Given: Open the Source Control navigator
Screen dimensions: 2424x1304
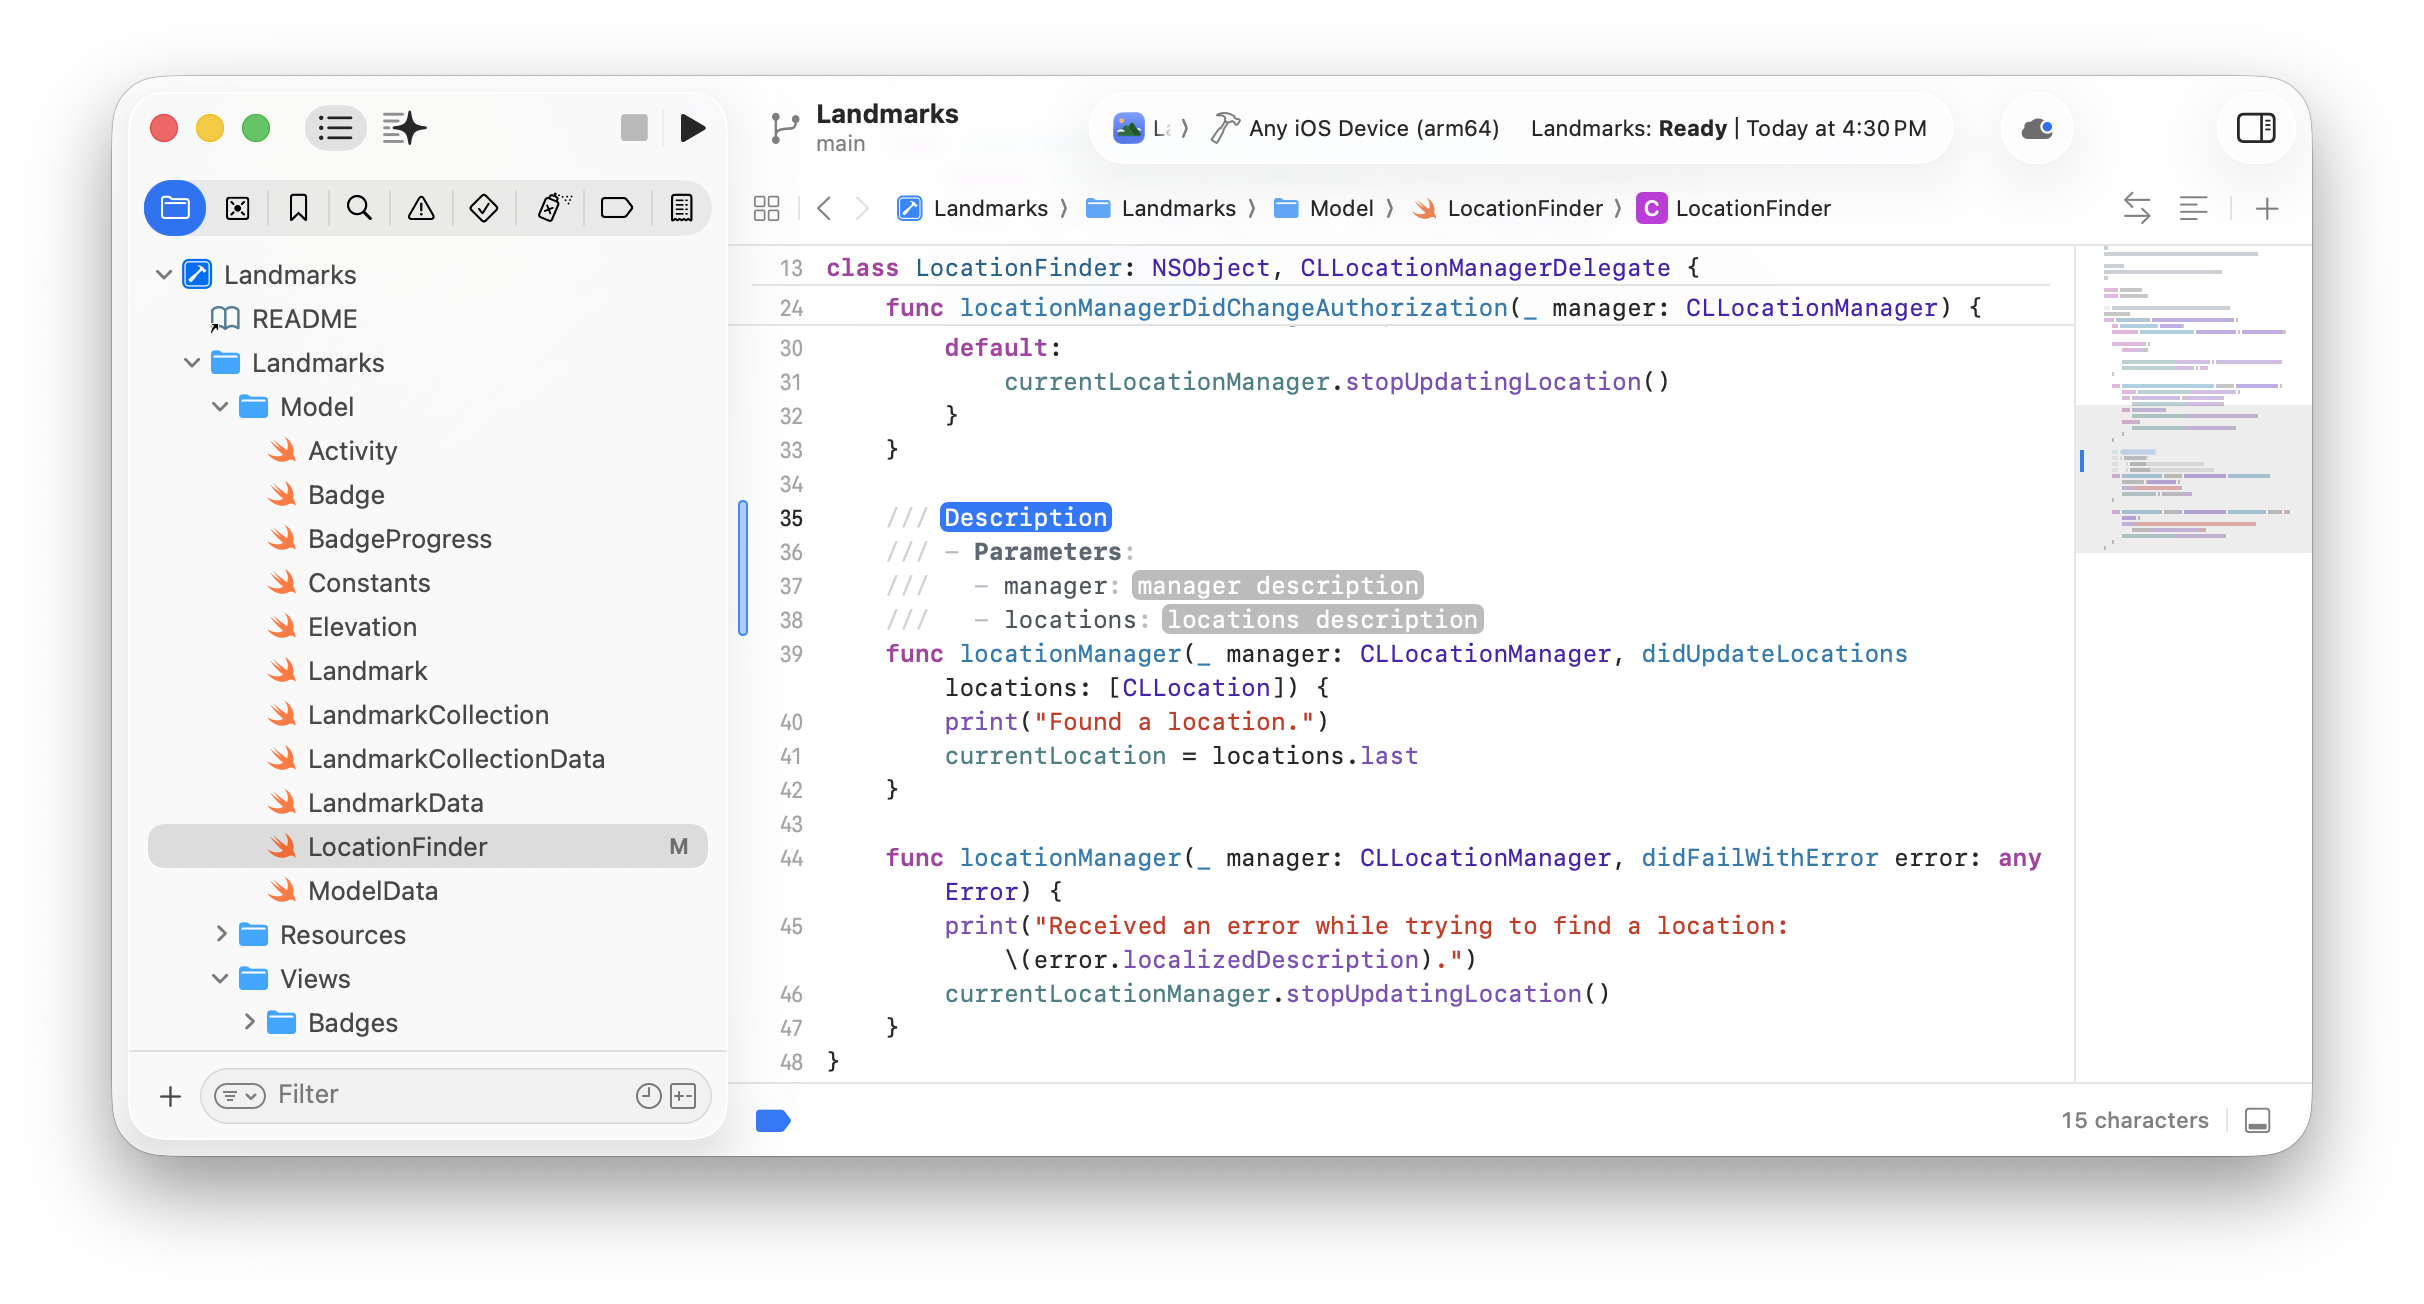Looking at the screenshot, I should coord(237,207).
